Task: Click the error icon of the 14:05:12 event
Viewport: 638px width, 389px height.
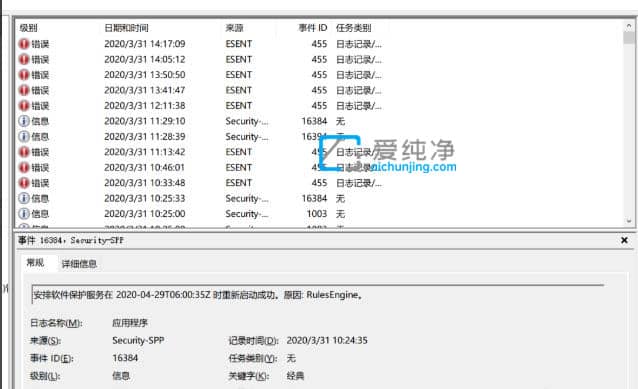Action: point(24,59)
